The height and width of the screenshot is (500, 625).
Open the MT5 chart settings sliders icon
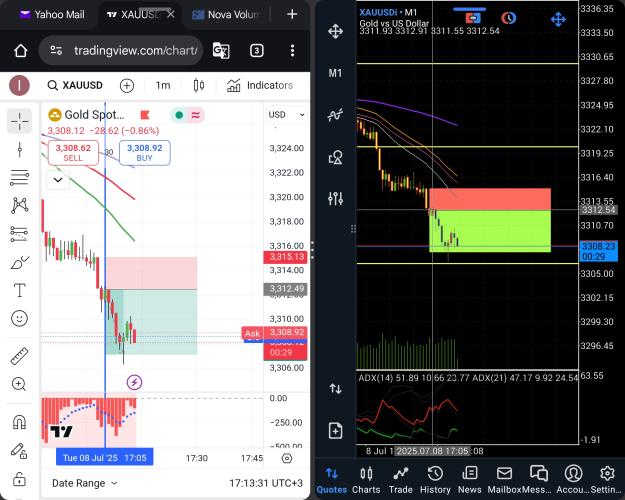(x=335, y=198)
